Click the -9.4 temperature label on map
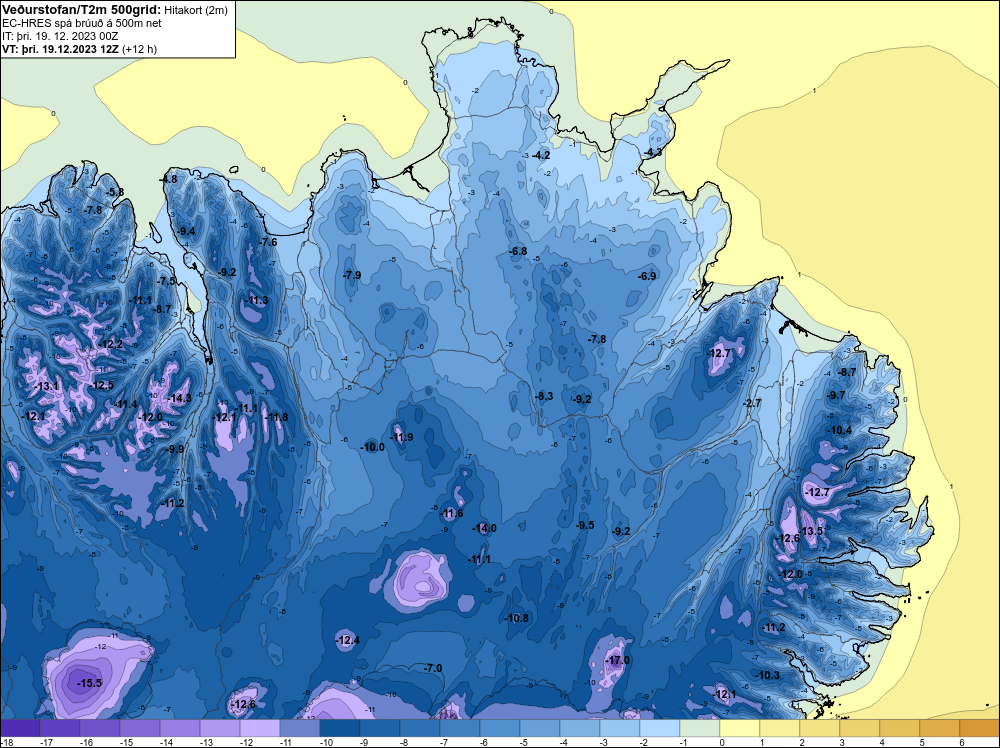 186,231
